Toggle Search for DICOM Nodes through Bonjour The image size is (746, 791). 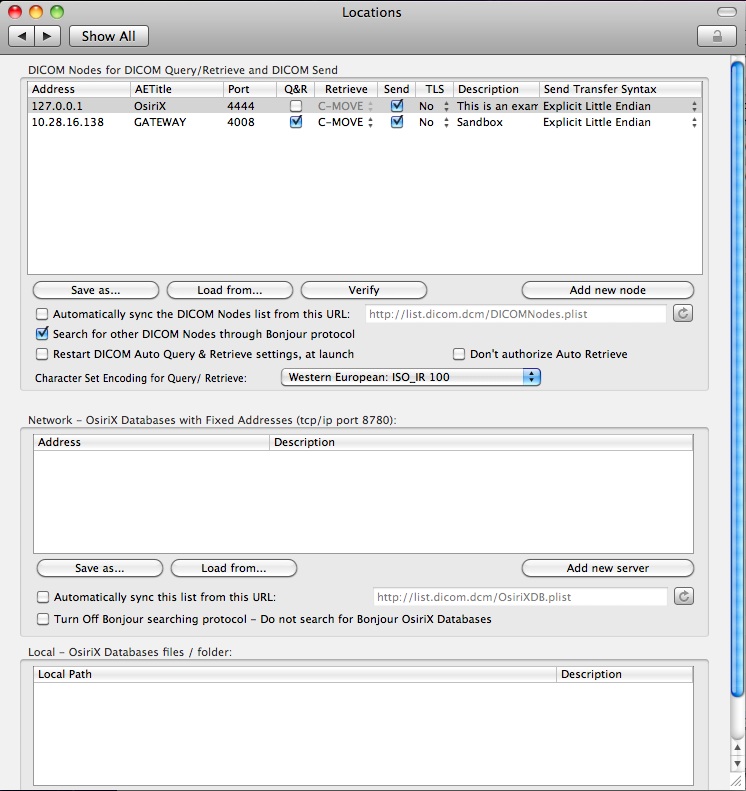42,334
